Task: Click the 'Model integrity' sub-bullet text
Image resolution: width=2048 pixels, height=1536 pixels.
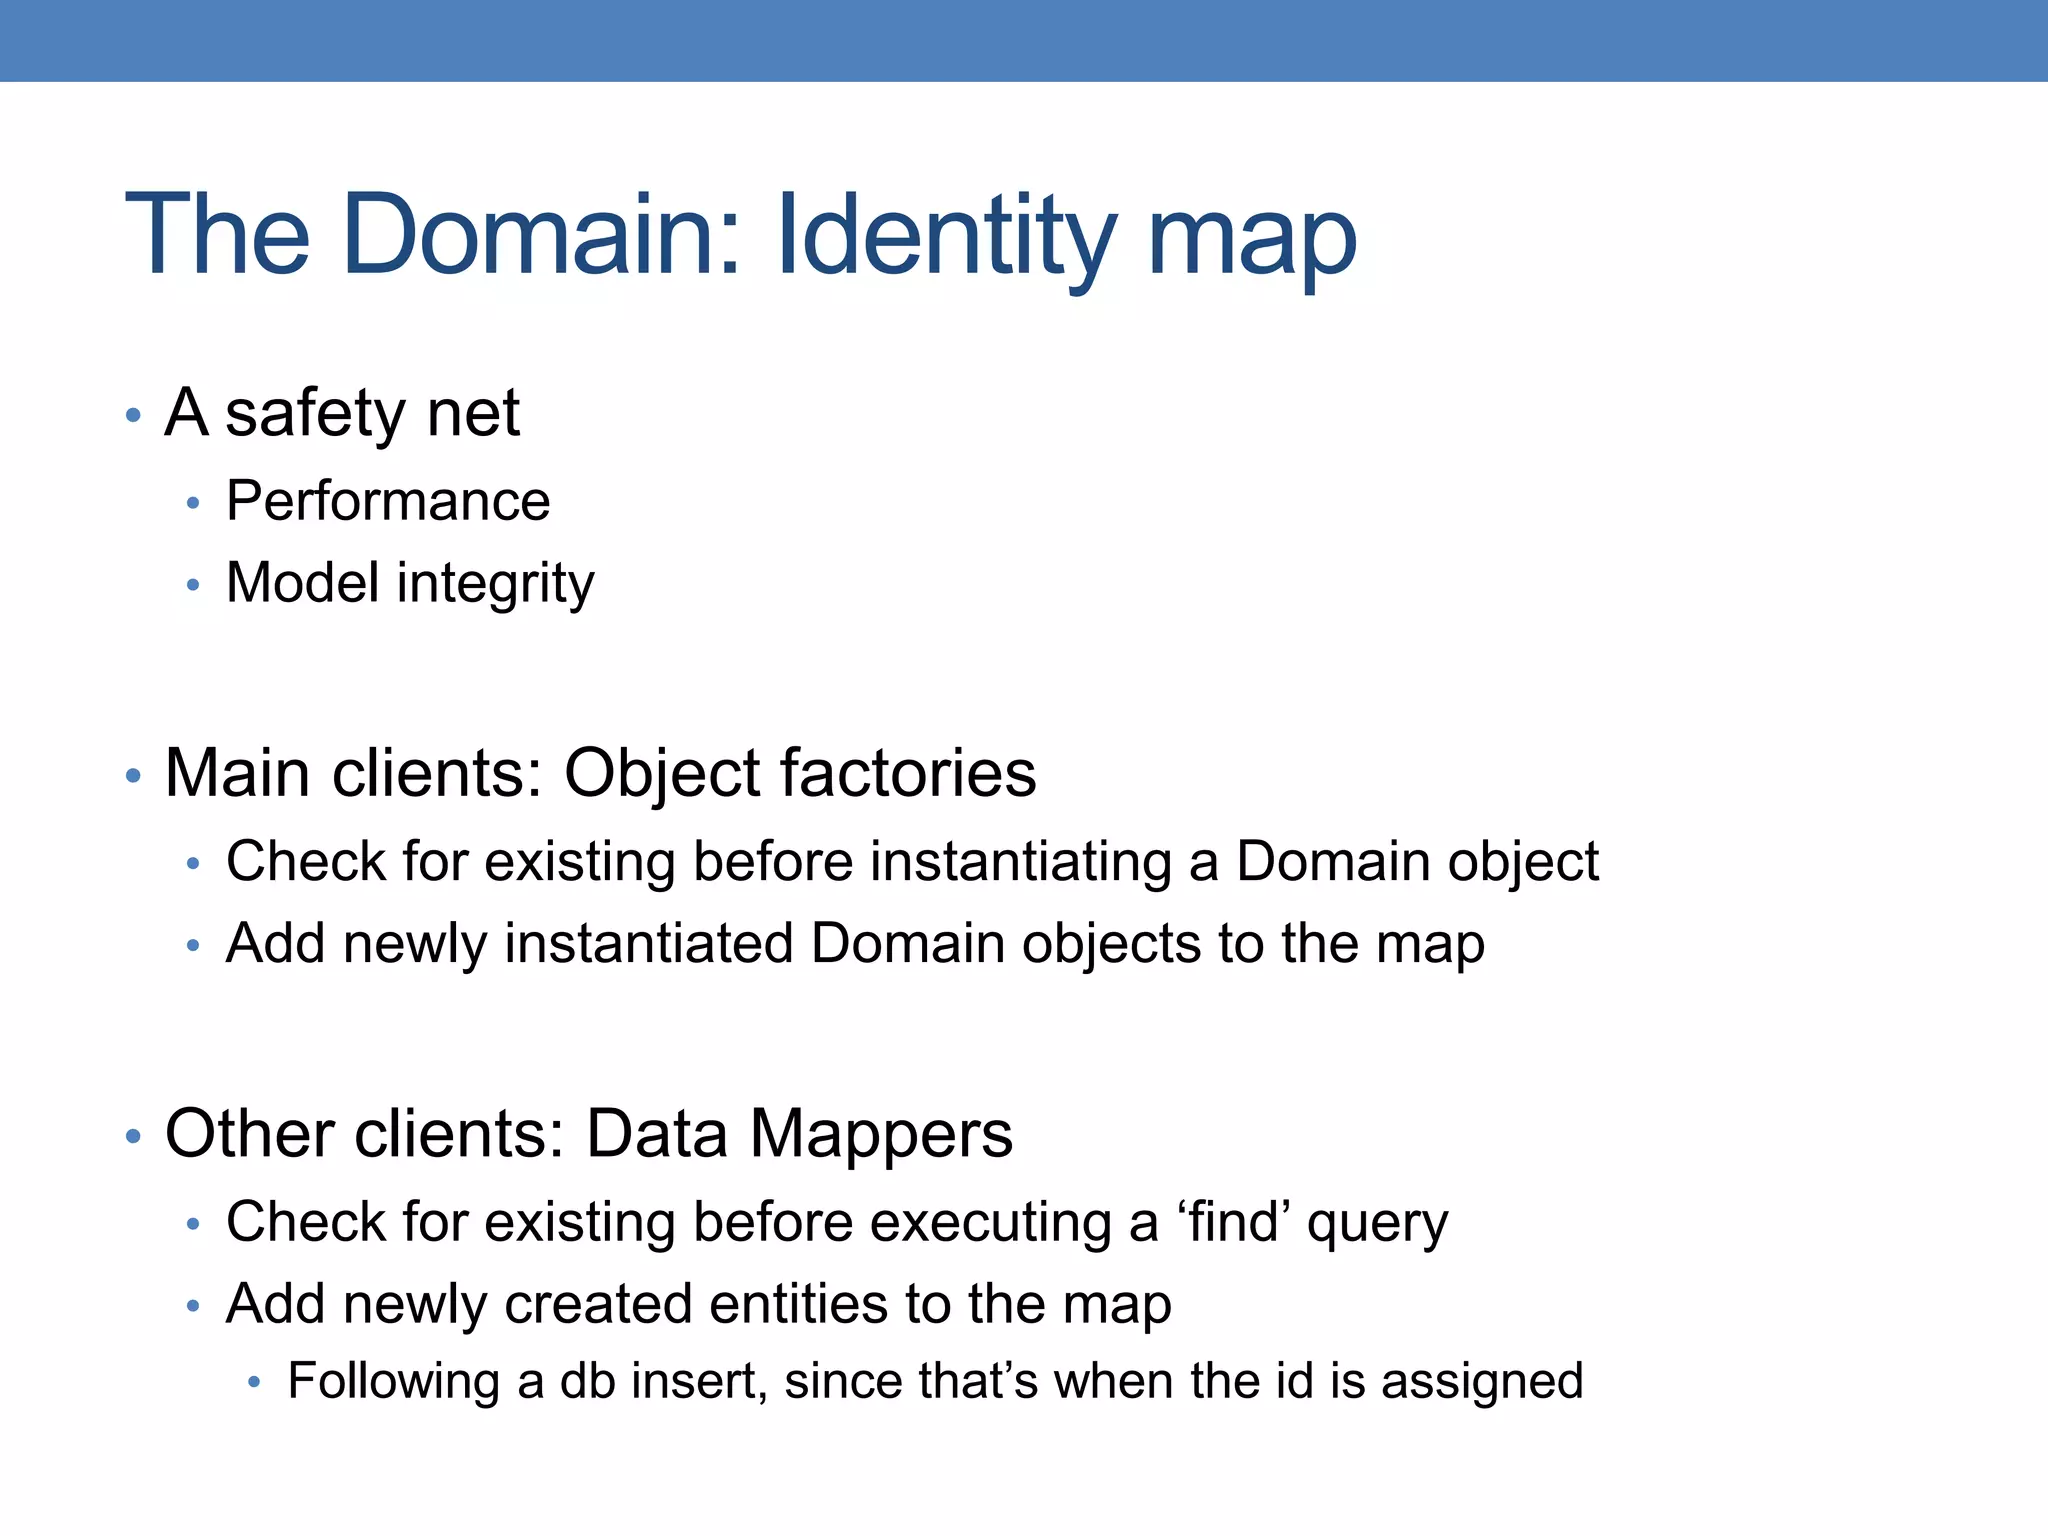Action: (410, 583)
